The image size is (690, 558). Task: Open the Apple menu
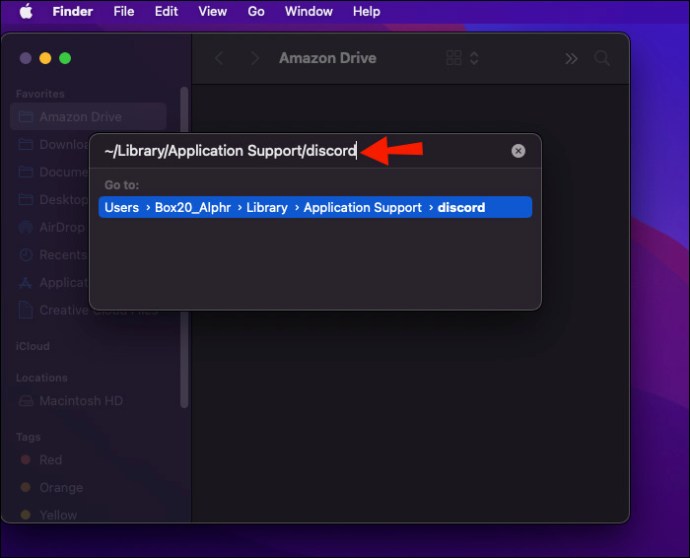coord(26,11)
